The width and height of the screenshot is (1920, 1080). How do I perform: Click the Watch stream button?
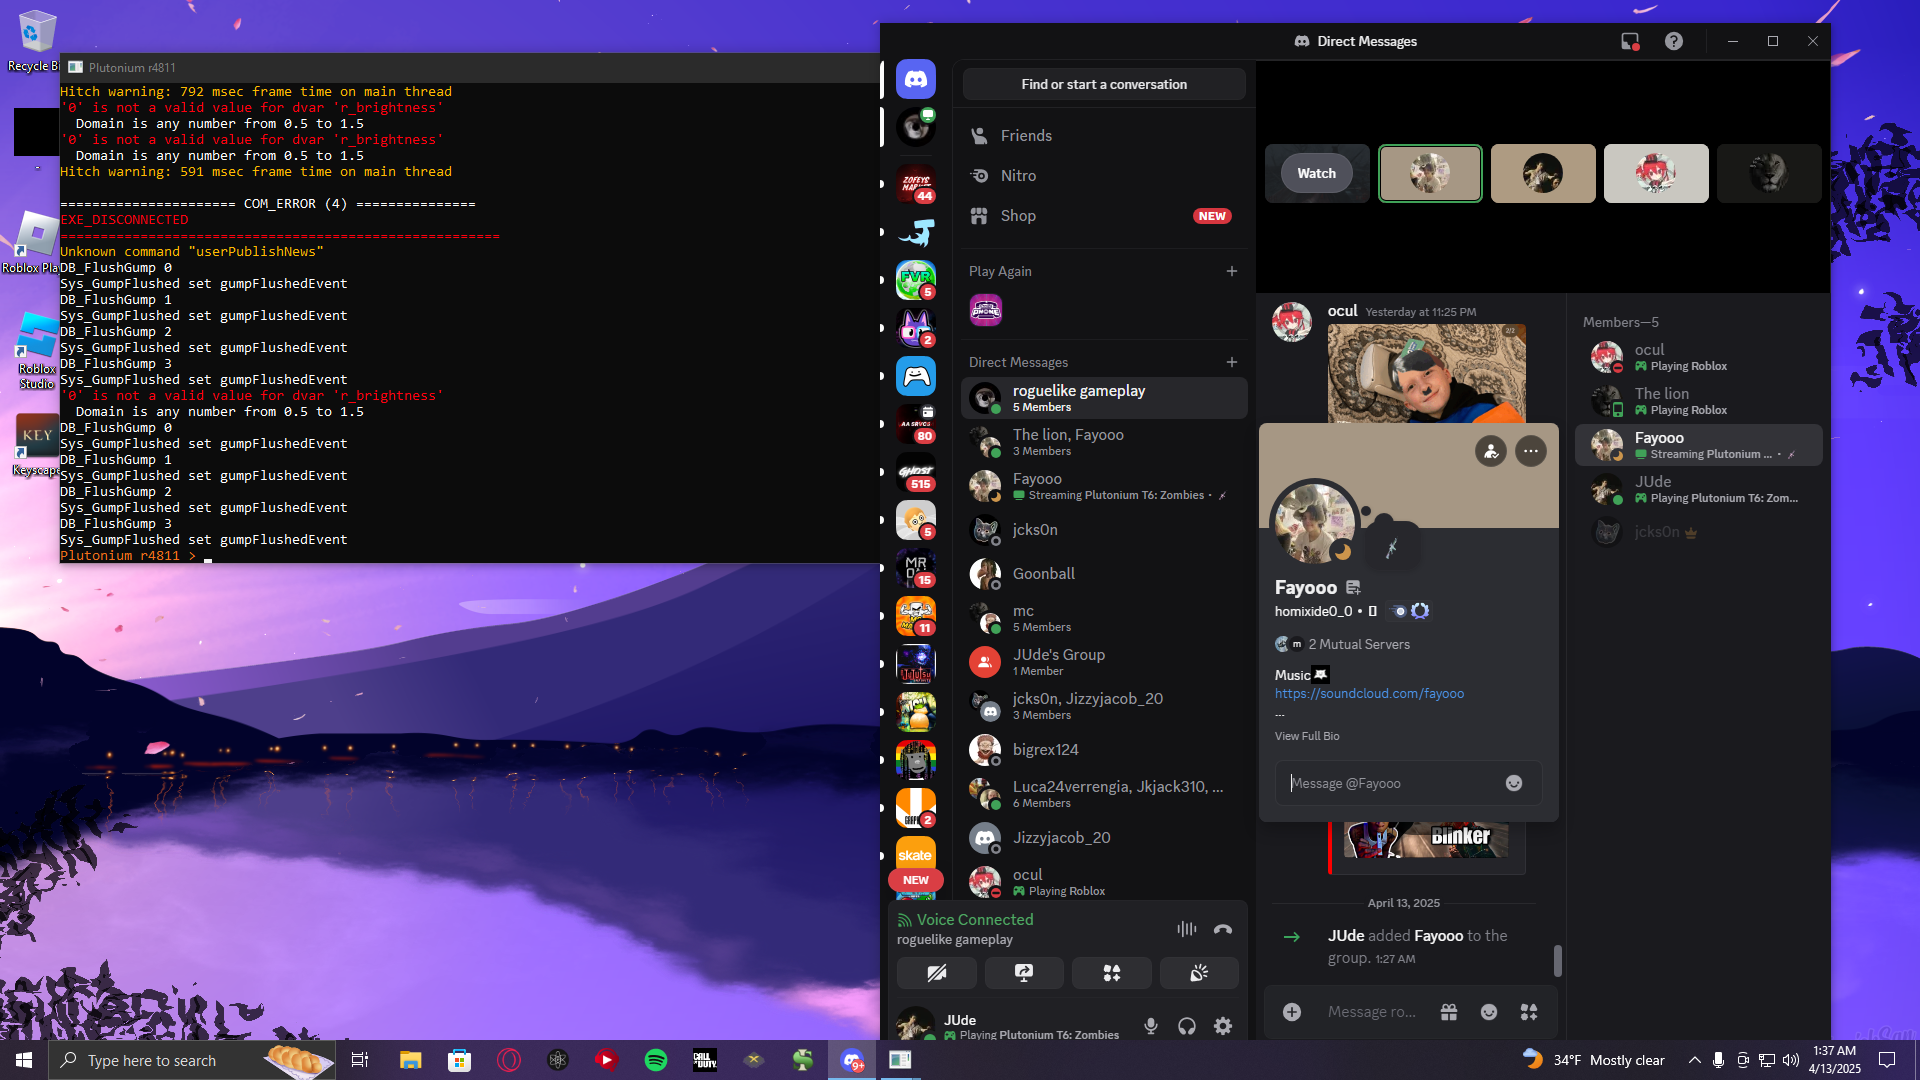tap(1317, 173)
